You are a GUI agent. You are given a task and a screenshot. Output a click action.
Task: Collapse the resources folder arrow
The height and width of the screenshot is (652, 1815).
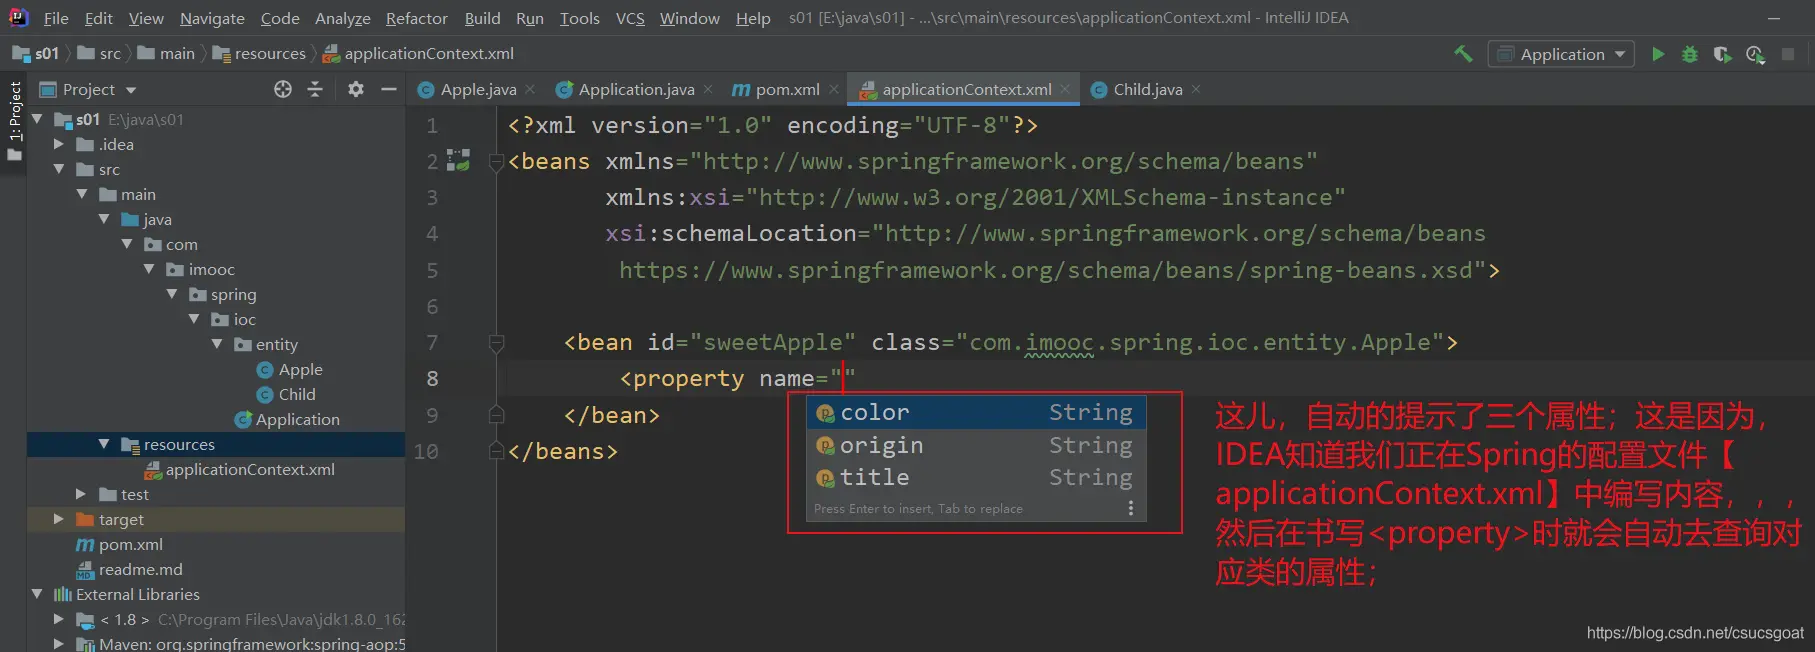104,444
